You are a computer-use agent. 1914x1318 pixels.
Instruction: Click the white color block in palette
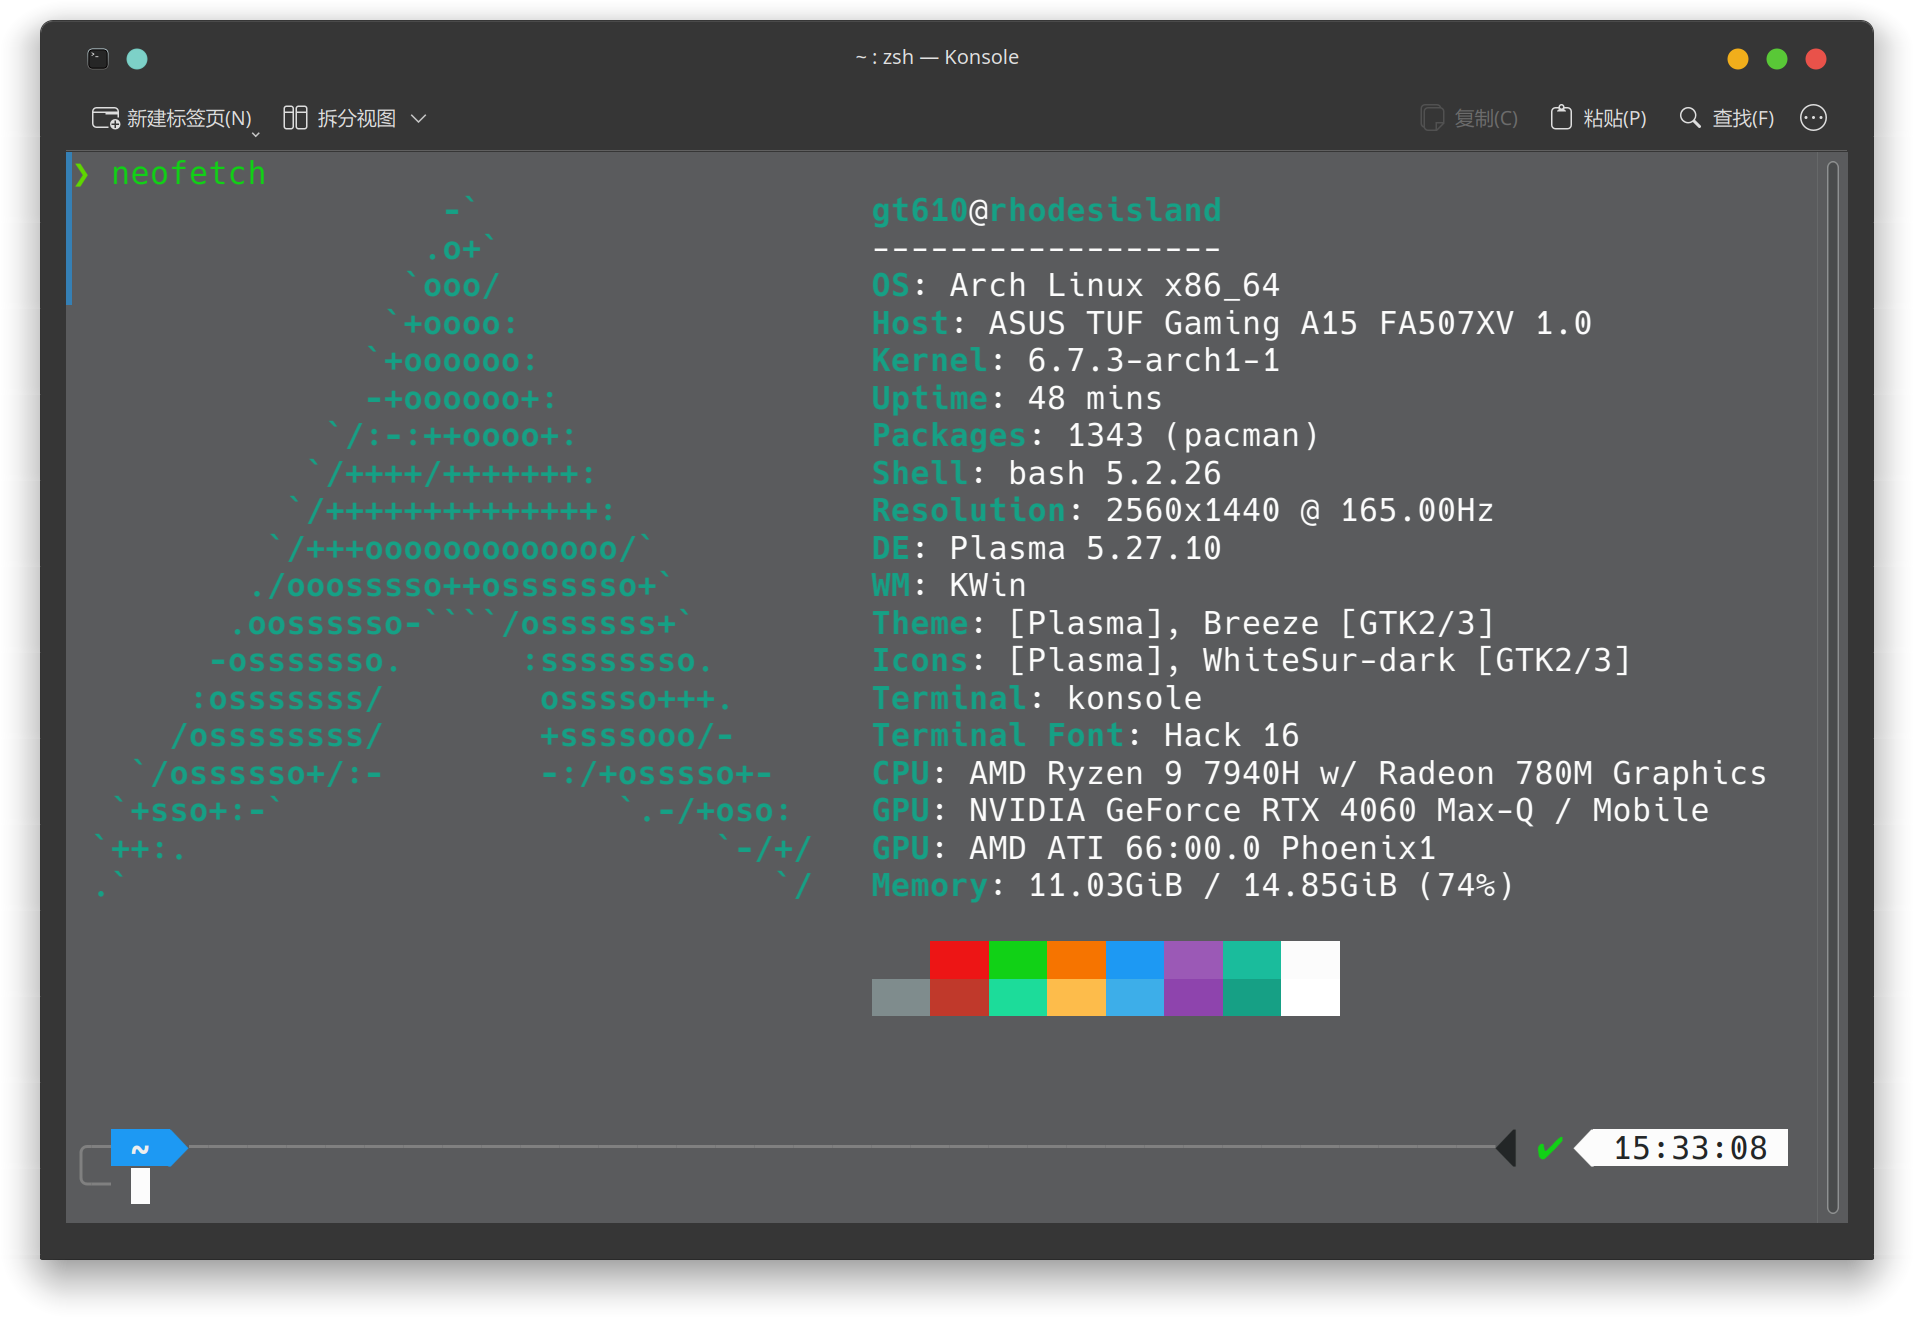(1309, 997)
